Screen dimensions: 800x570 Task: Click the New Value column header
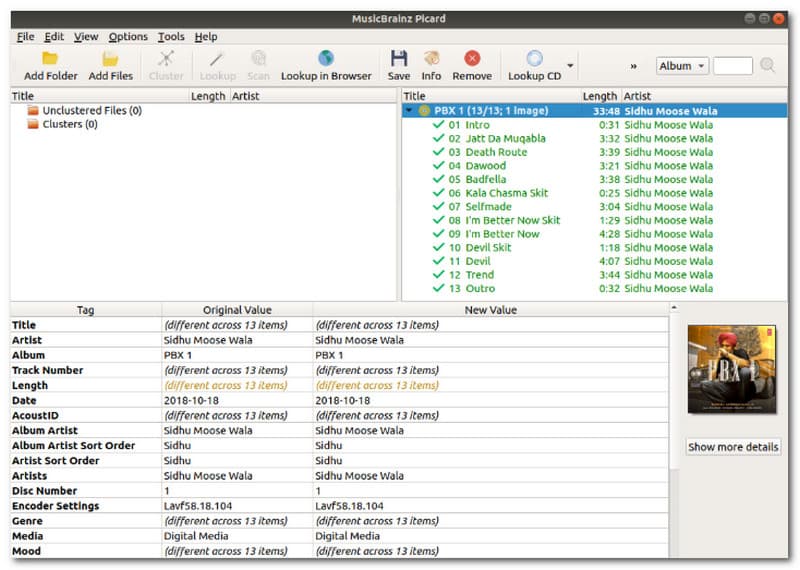[490, 310]
